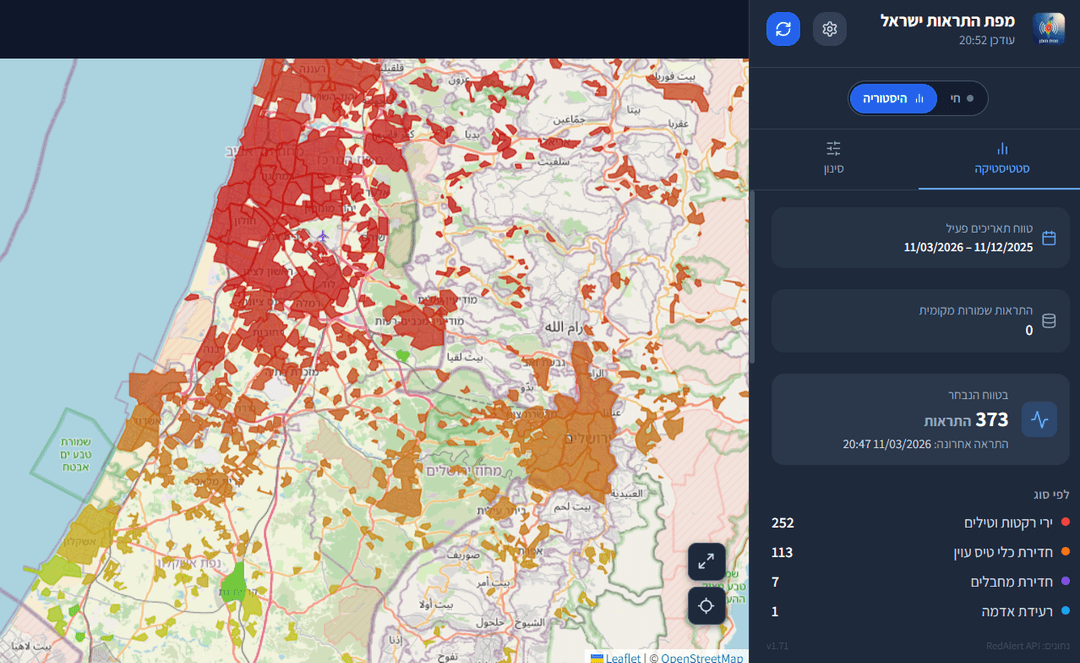
Task: Select history mode (היסטוריה)
Action: pos(893,98)
